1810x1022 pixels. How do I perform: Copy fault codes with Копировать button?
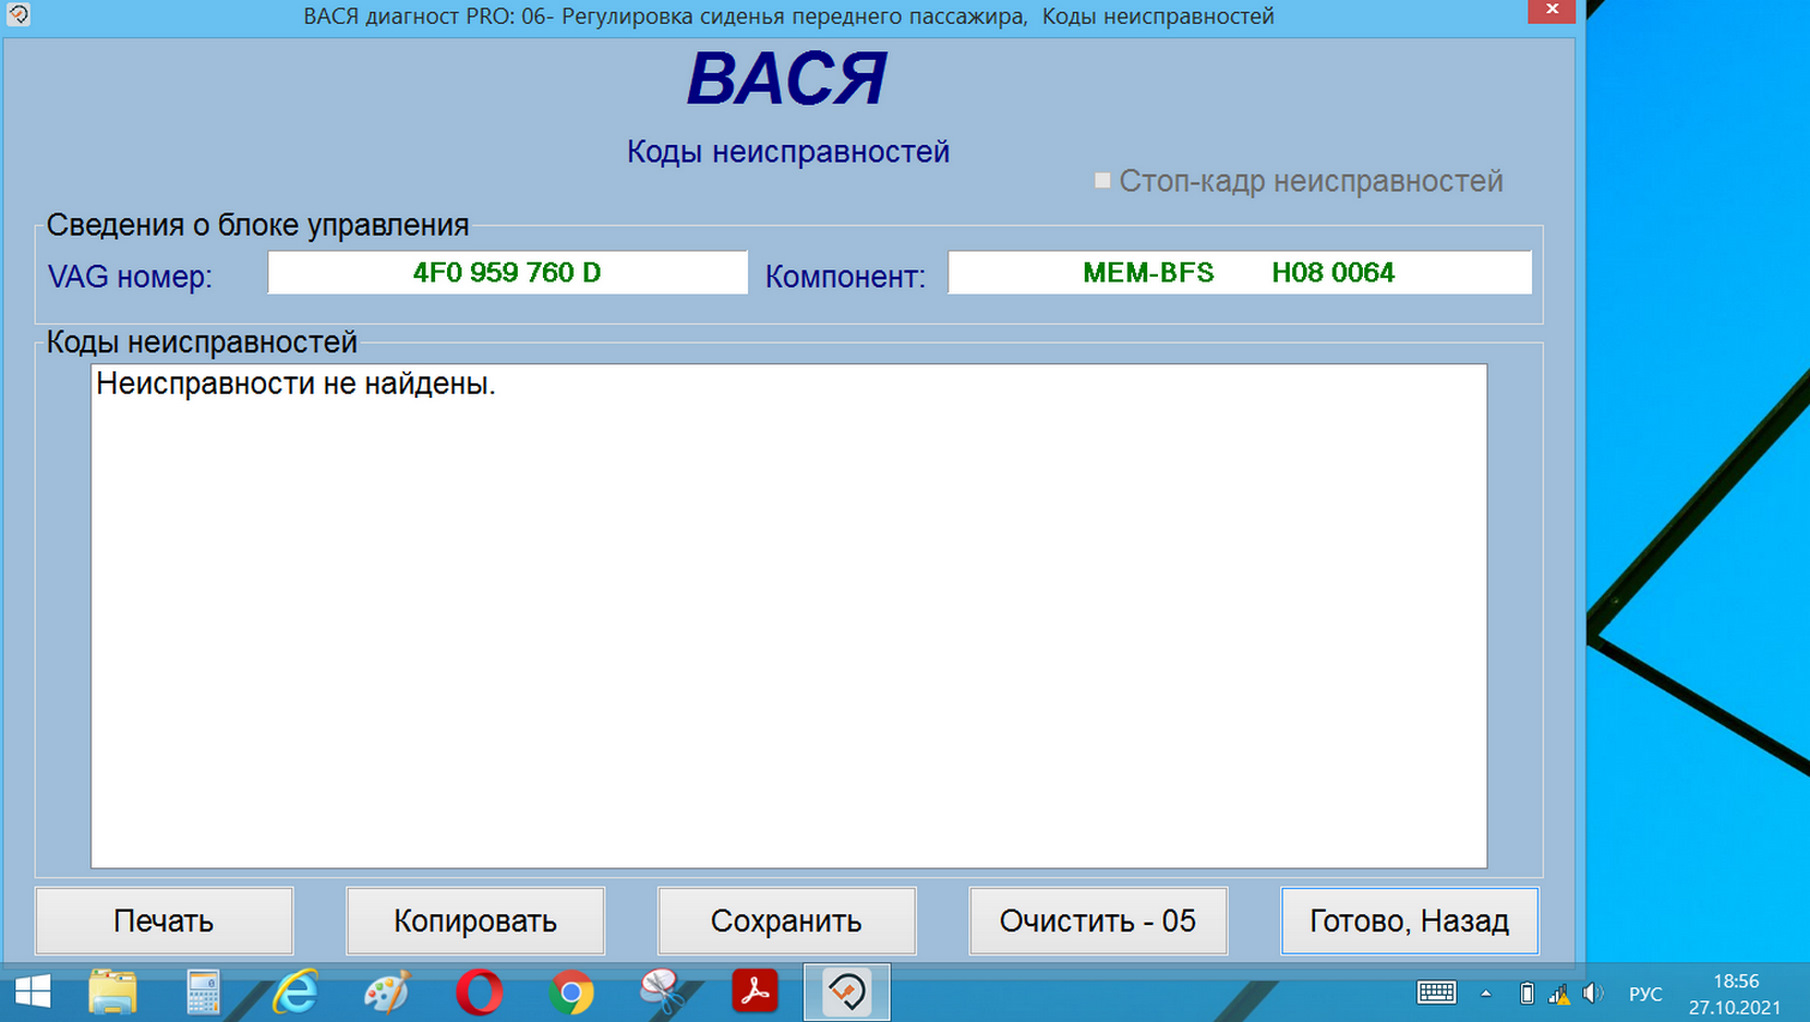click(x=475, y=920)
